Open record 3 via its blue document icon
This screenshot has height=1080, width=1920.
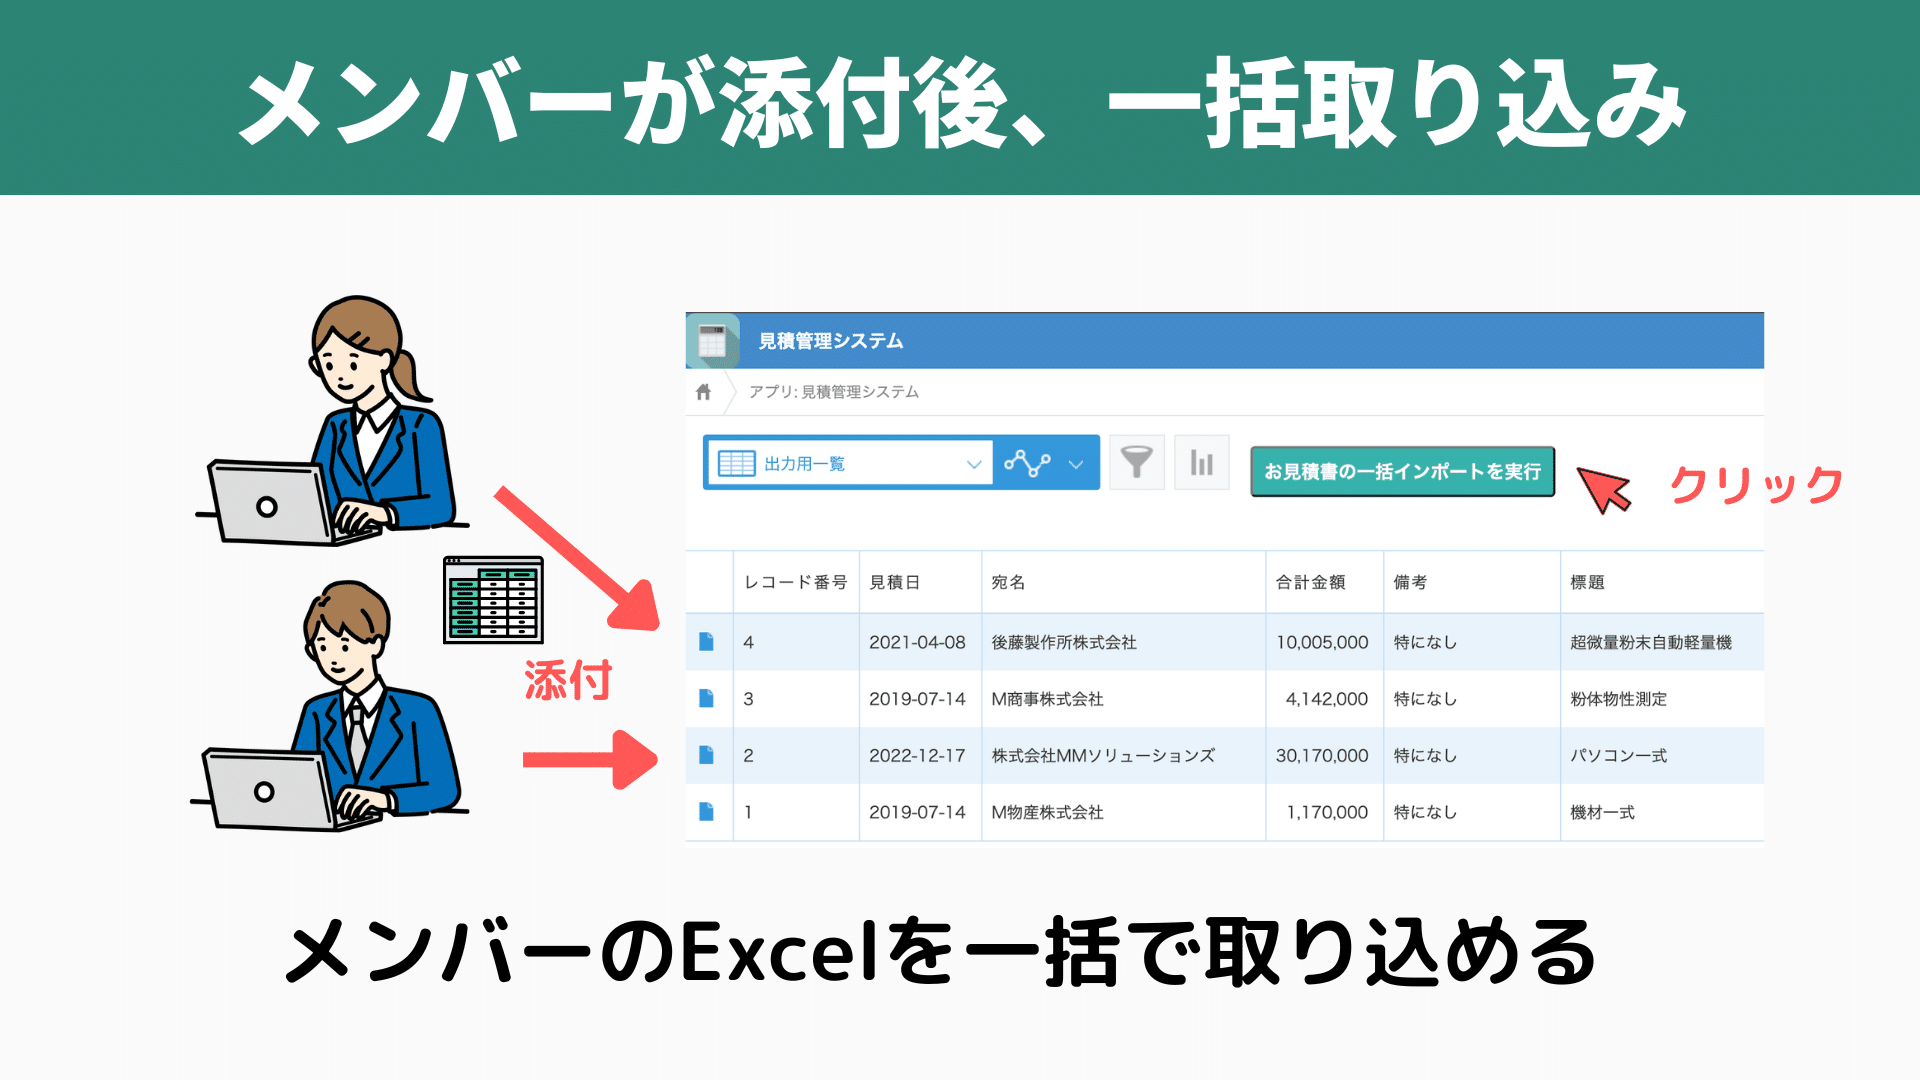click(708, 698)
